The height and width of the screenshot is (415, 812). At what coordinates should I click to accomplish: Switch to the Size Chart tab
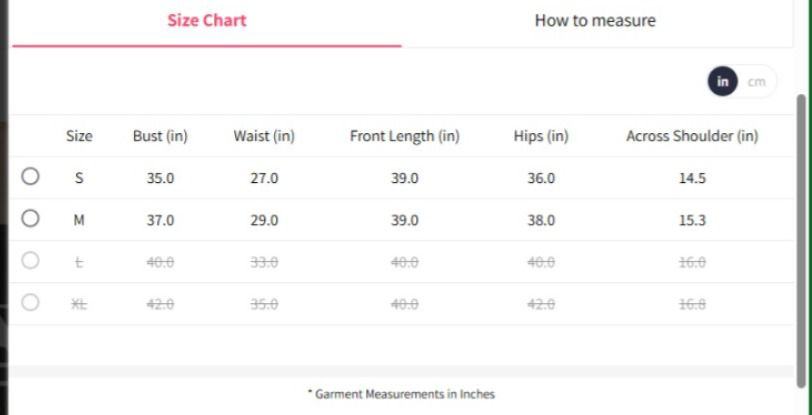(x=207, y=21)
